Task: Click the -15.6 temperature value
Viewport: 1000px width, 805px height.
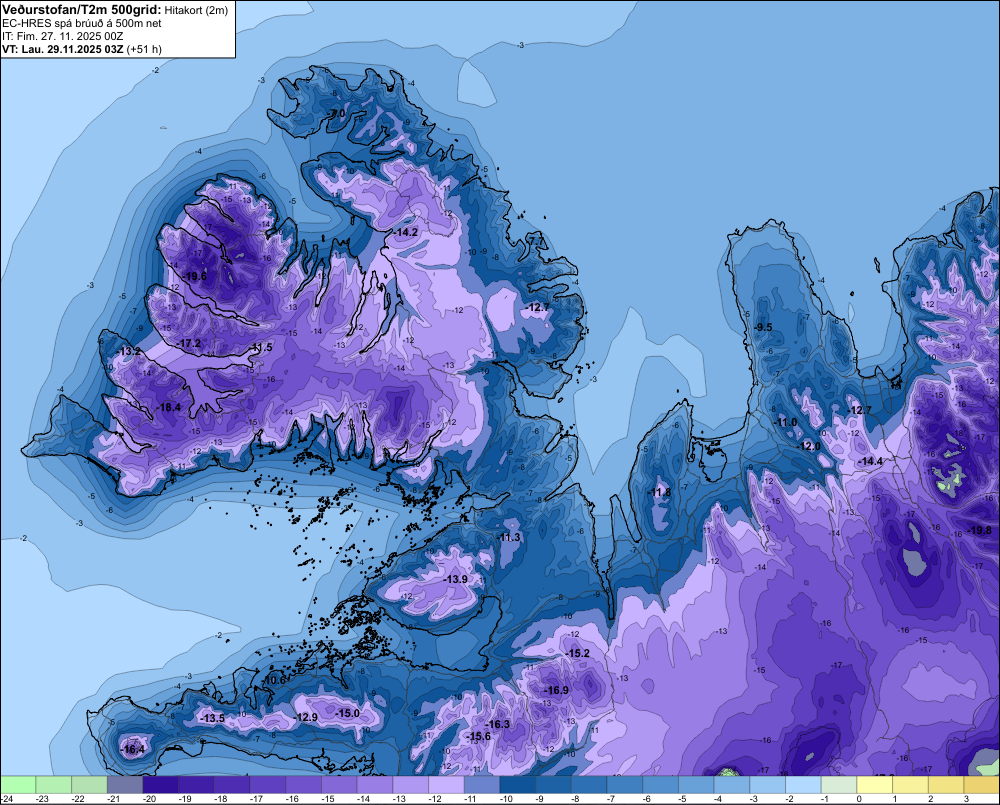Action: point(478,737)
